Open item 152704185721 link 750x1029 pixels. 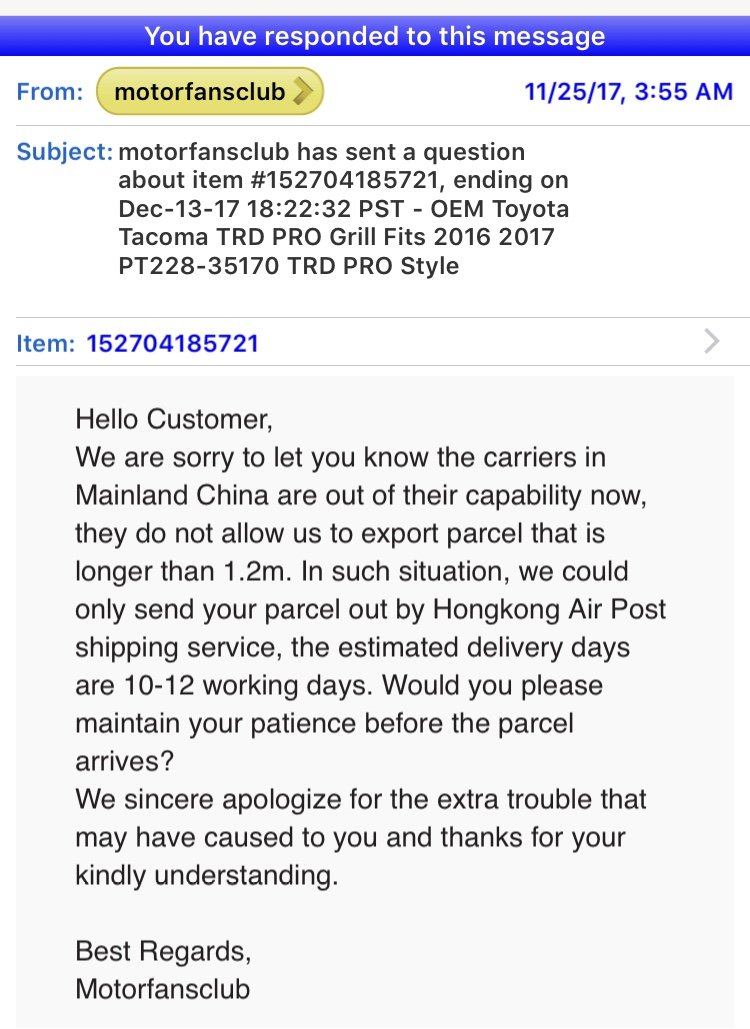173,343
